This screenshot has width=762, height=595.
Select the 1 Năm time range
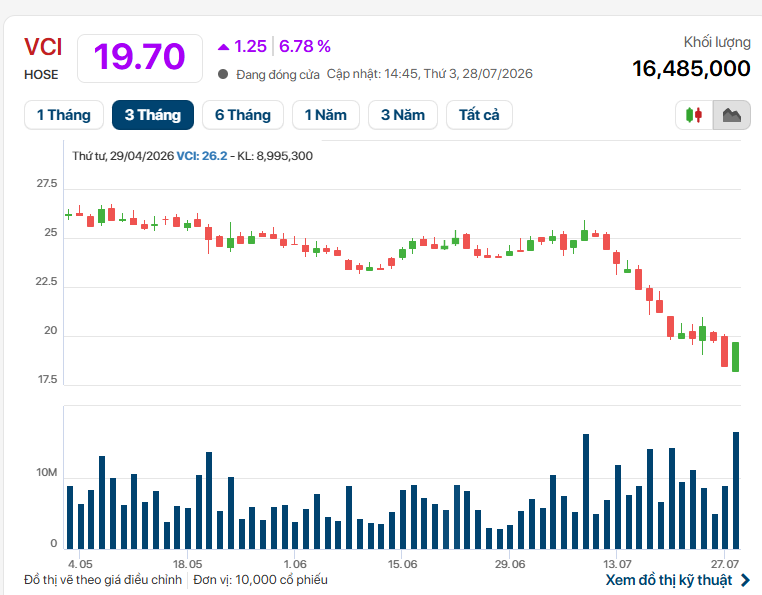pyautogui.click(x=326, y=115)
